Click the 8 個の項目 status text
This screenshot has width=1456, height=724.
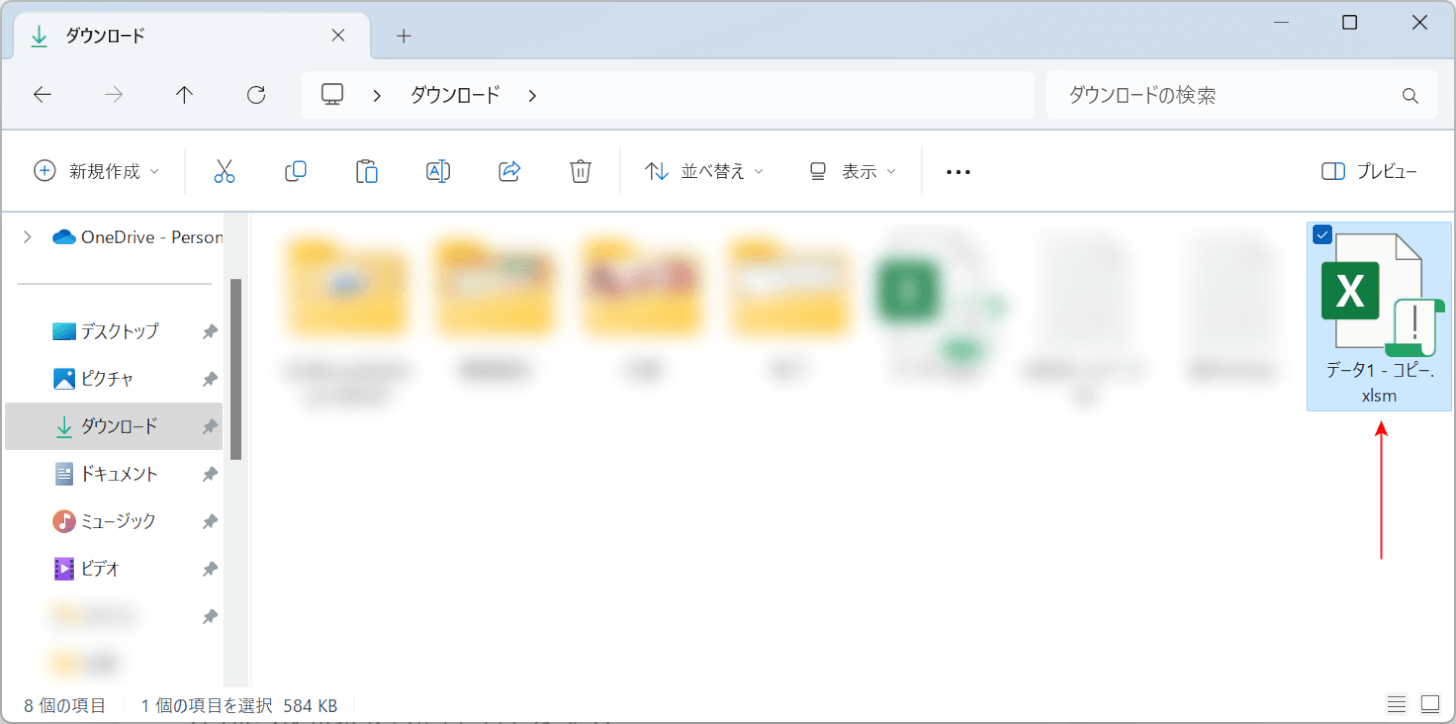(65, 705)
